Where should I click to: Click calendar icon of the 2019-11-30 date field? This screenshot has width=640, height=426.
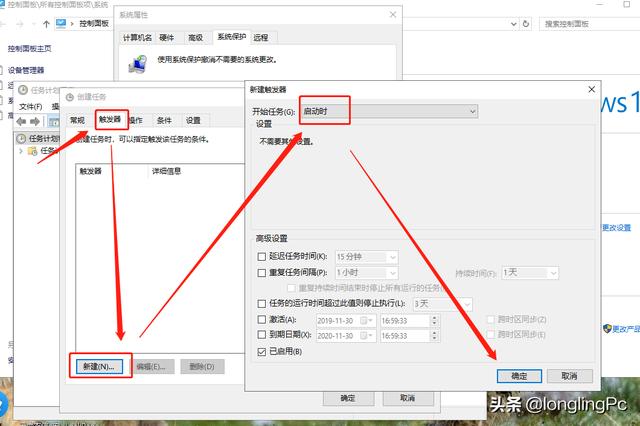[364, 321]
